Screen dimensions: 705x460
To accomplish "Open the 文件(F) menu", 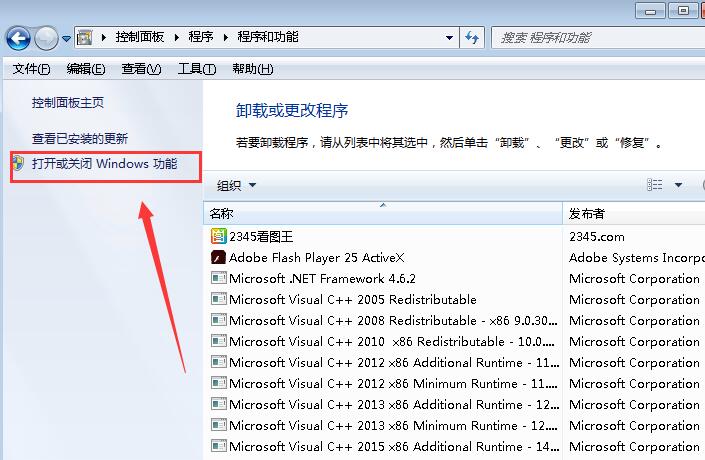I will tap(31, 69).
